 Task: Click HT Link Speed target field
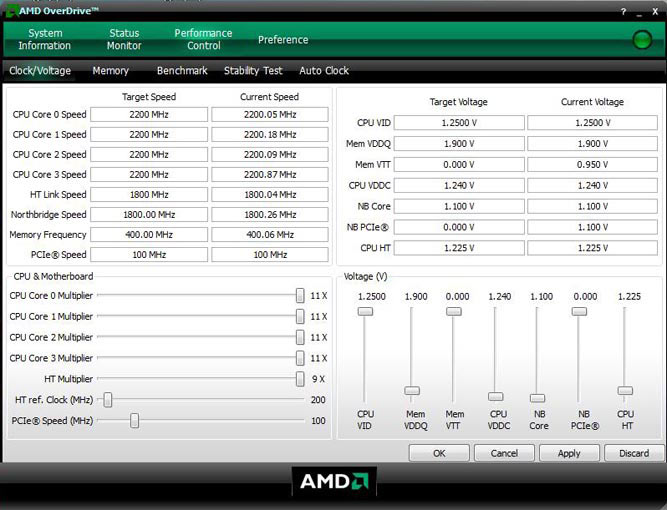click(149, 194)
